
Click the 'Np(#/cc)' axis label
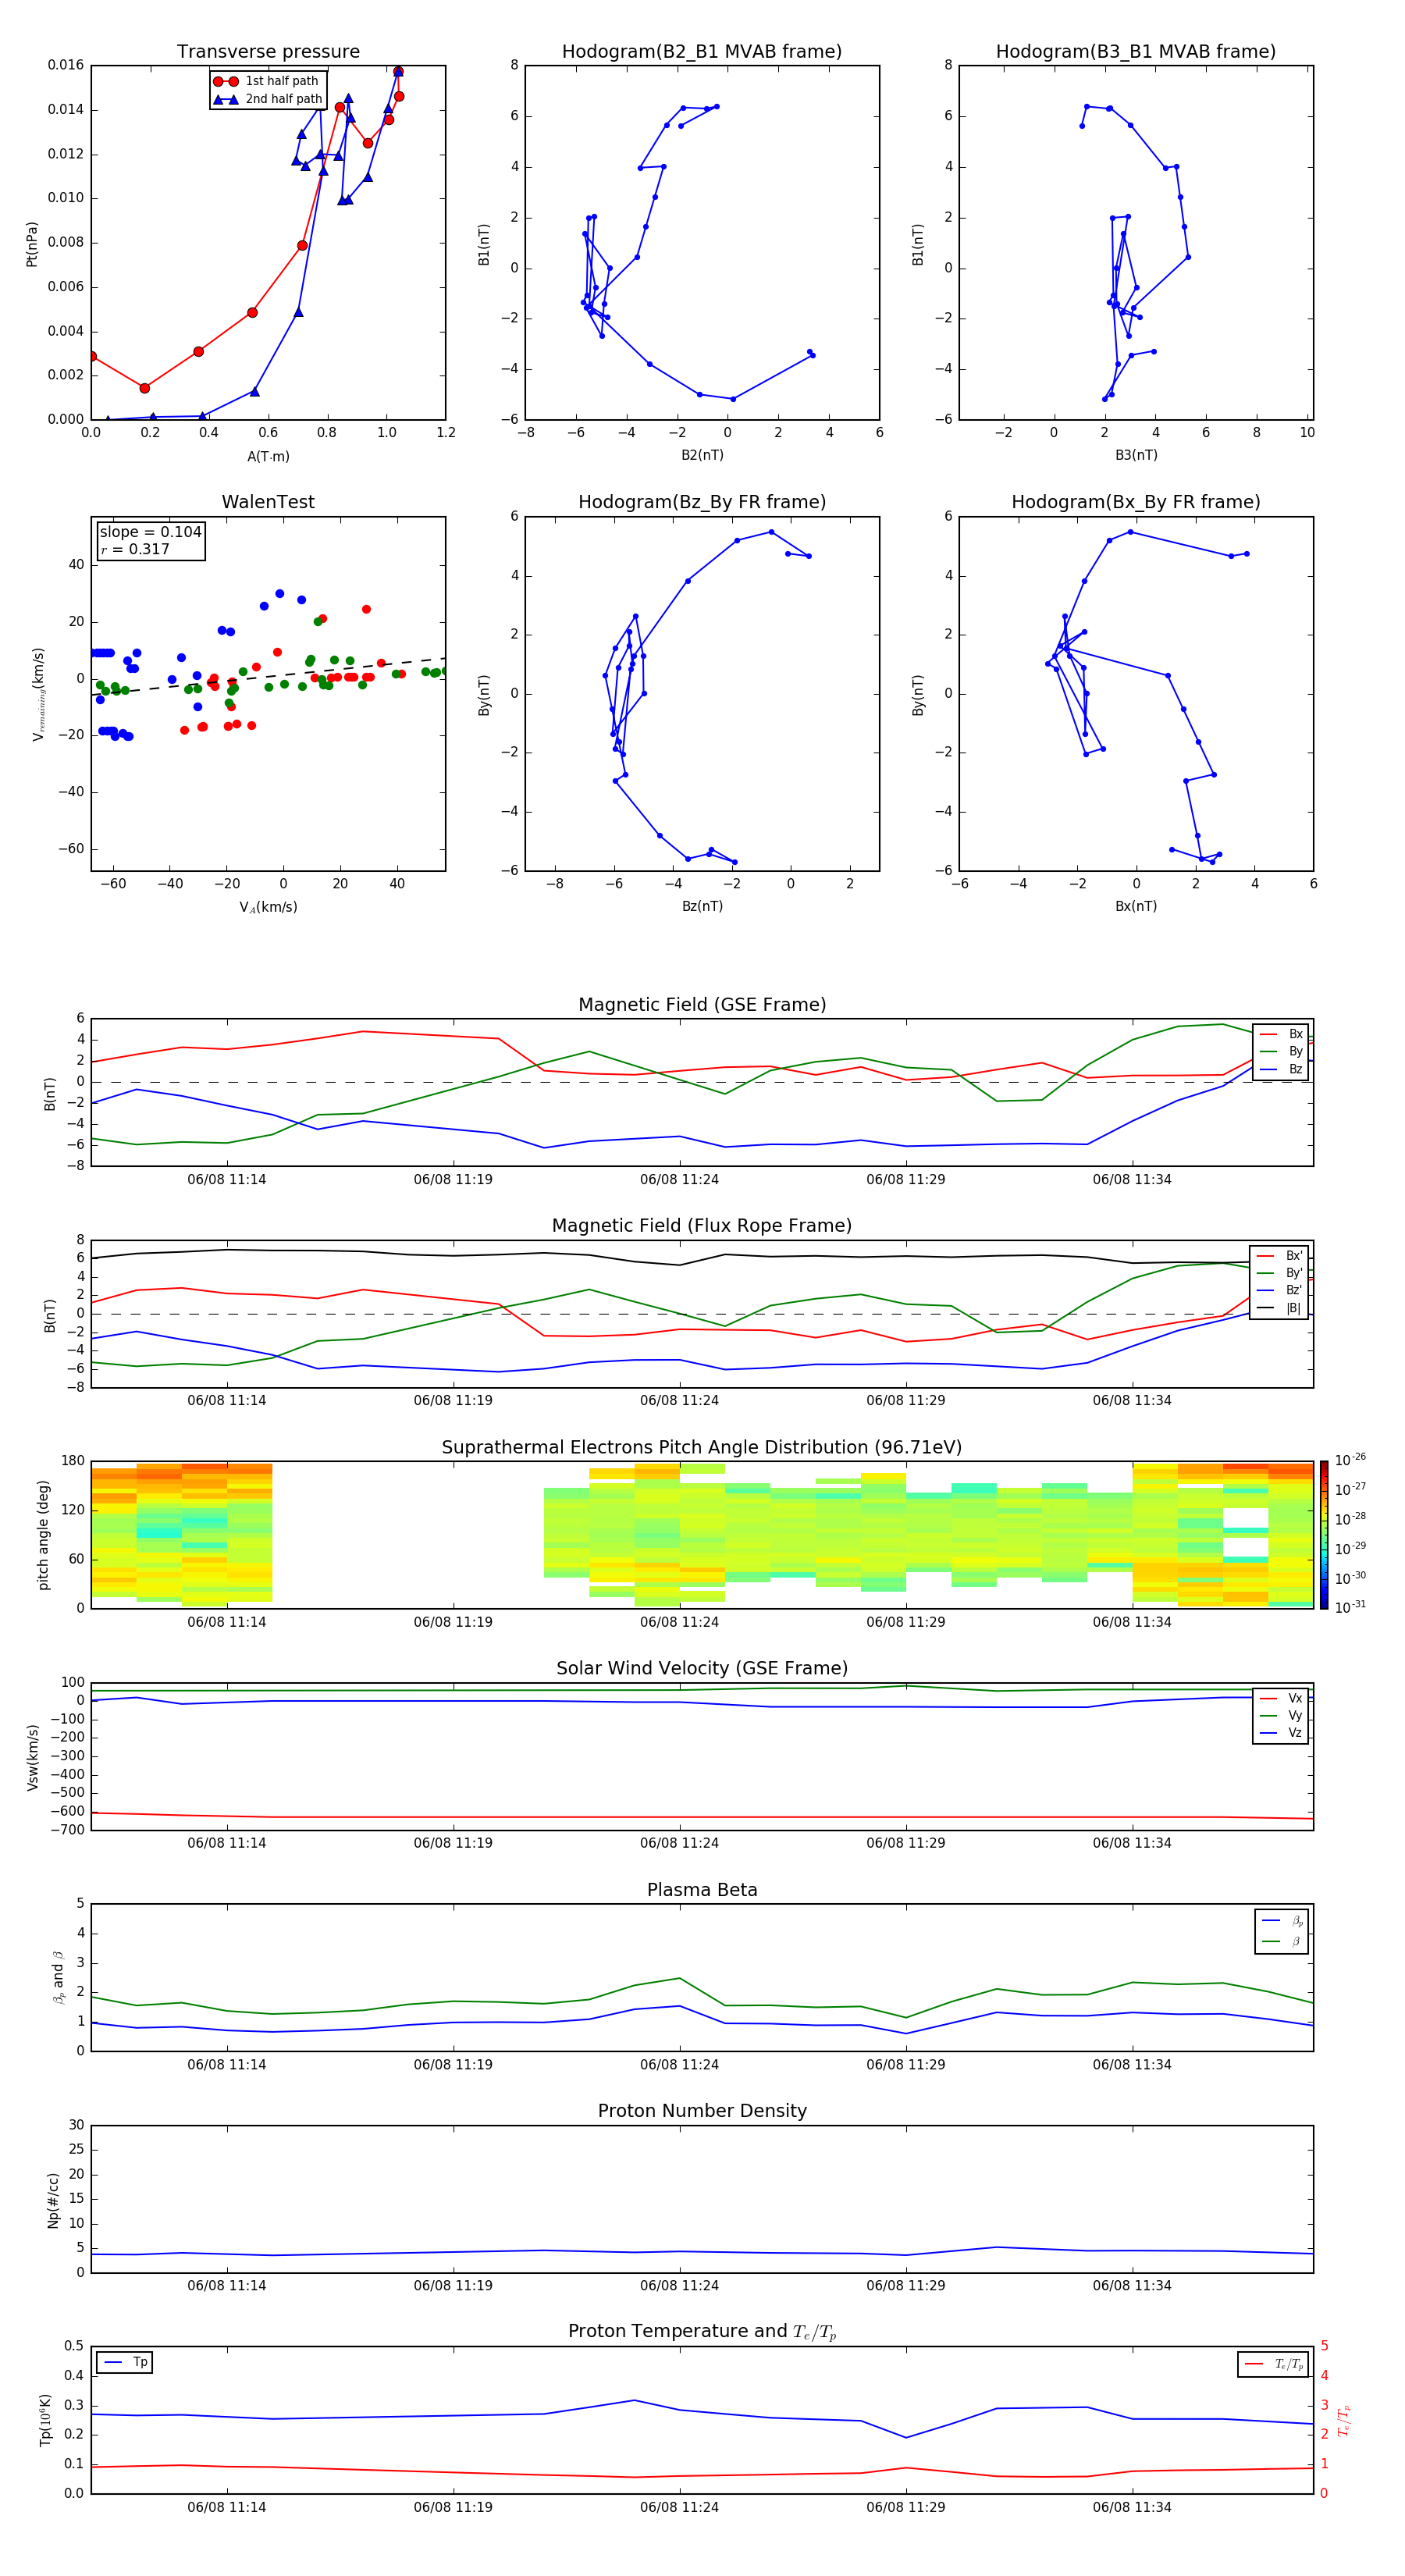[x=53, y=2200]
